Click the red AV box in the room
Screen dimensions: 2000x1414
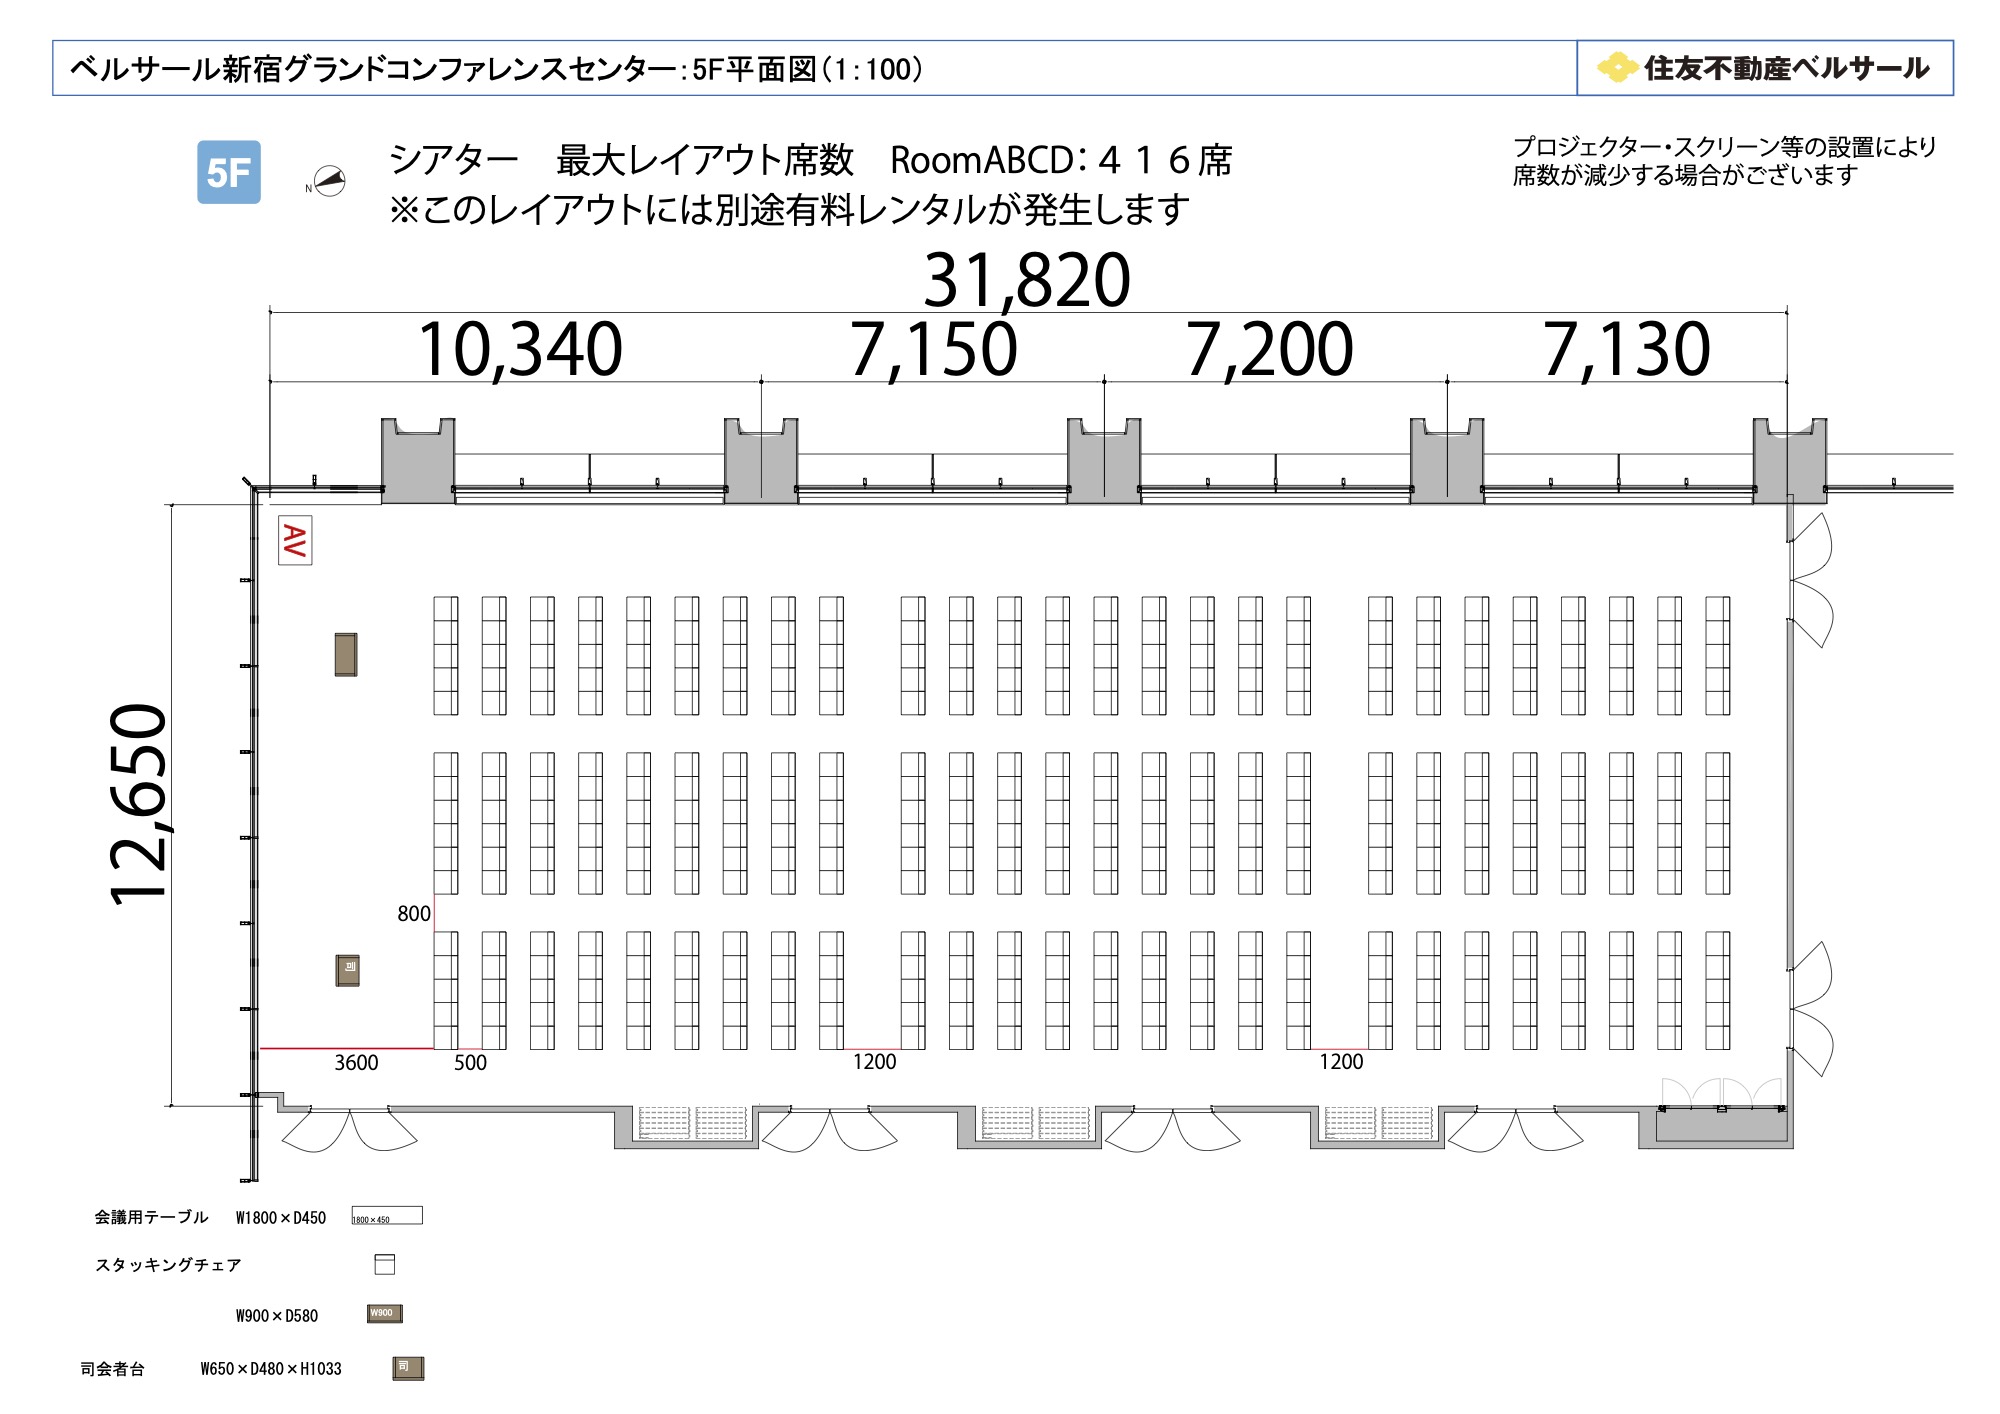pyautogui.click(x=295, y=540)
